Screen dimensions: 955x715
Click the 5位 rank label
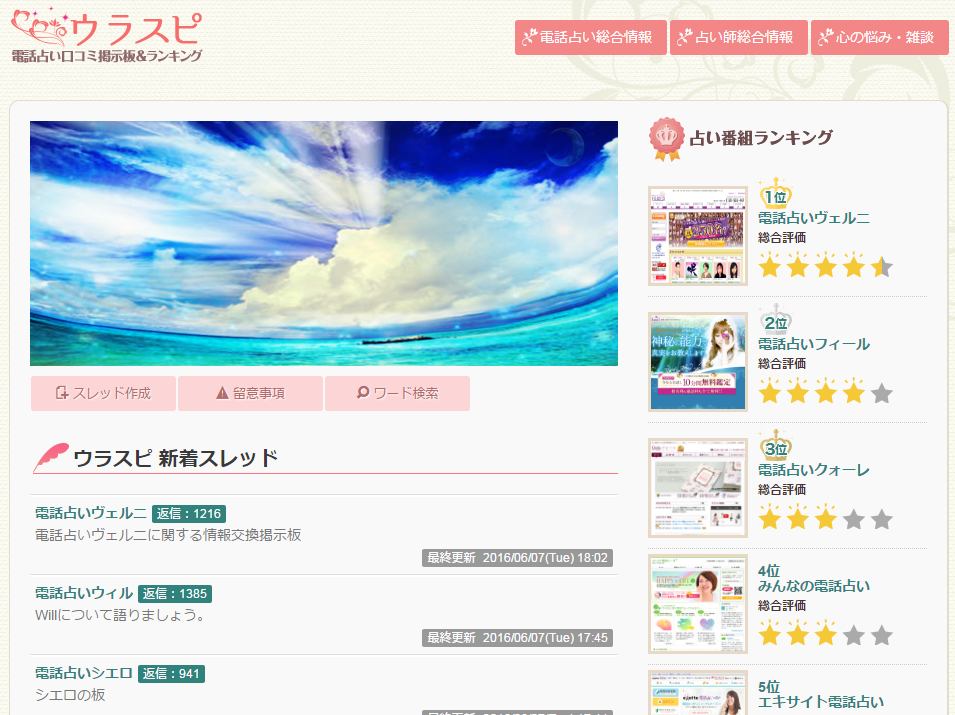coord(769,686)
